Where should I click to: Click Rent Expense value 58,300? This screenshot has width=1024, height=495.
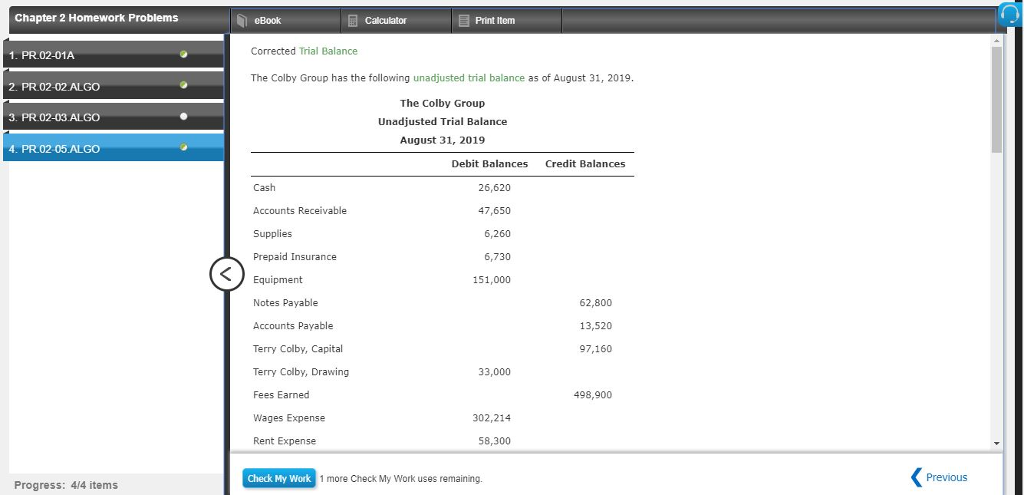point(494,441)
